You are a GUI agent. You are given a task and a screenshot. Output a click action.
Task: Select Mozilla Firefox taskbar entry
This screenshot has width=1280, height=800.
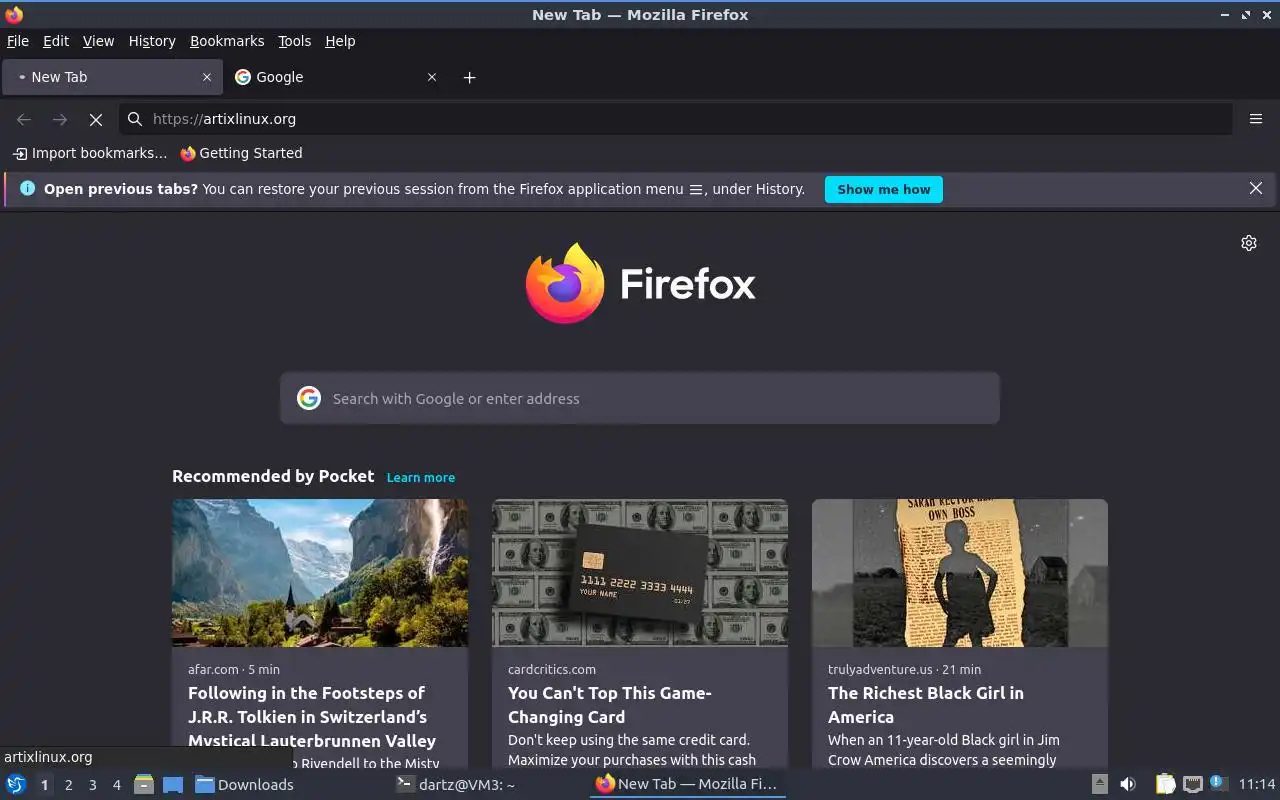pyautogui.click(x=687, y=784)
